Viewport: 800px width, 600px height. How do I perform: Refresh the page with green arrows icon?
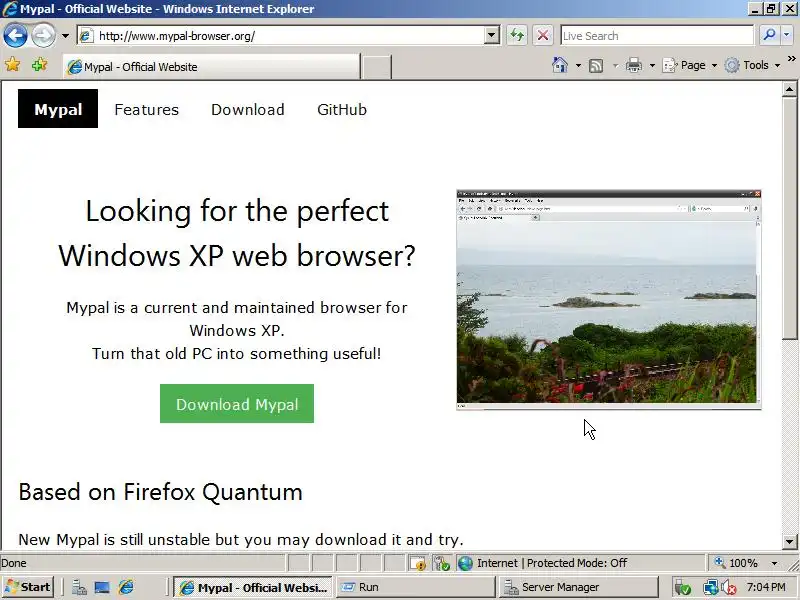(517, 36)
